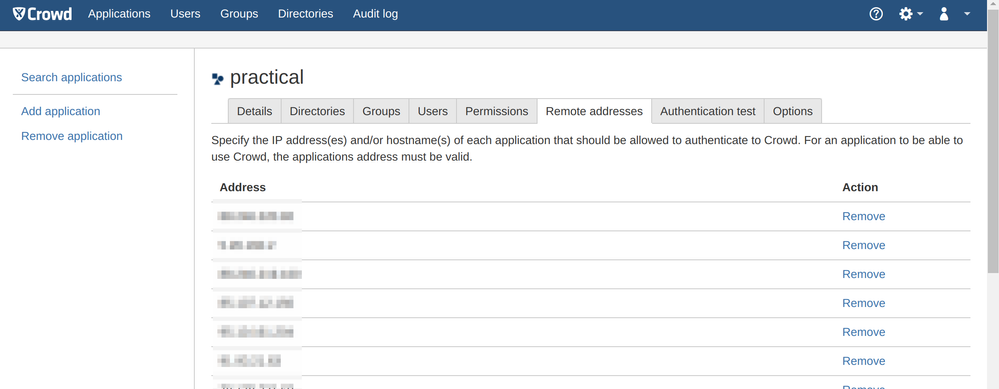Screen dimensions: 999x389
Task: Open the Authentication test tab
Action: 707,111
